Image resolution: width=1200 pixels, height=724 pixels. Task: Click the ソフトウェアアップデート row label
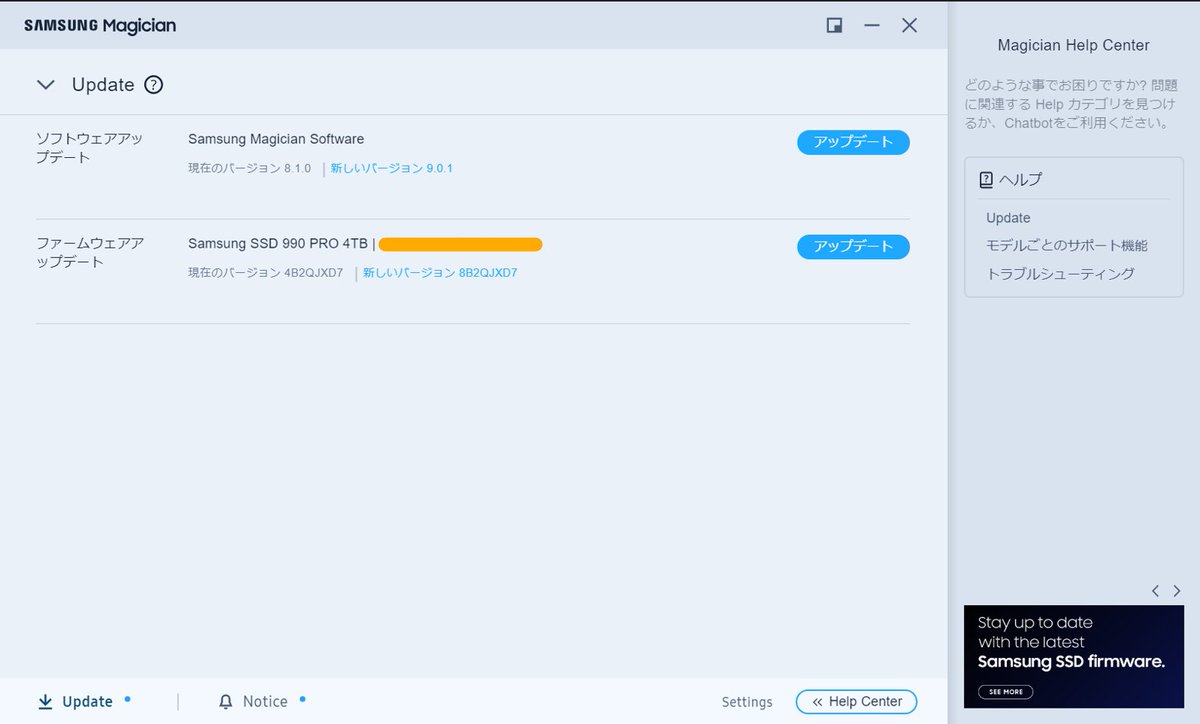[90, 148]
